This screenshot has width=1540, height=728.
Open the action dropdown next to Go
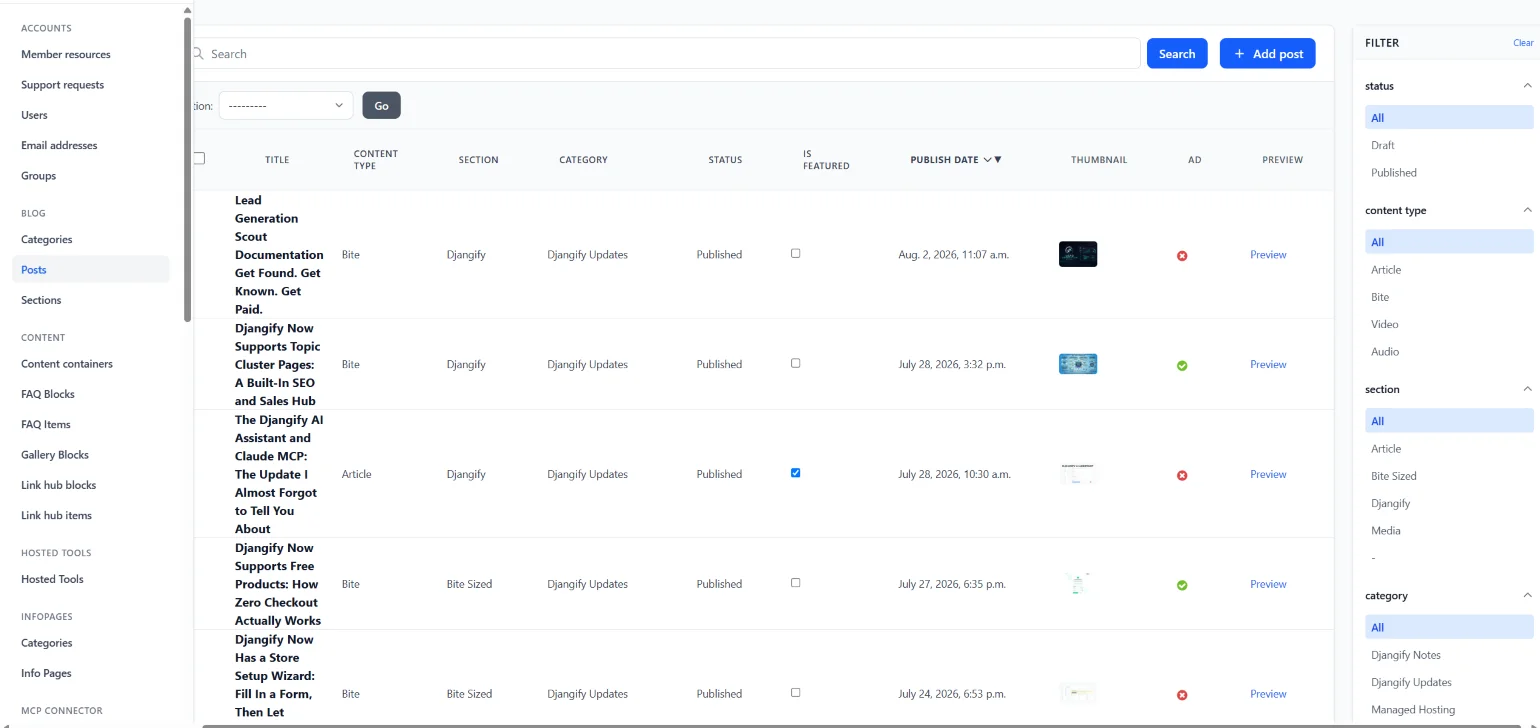tap(286, 105)
